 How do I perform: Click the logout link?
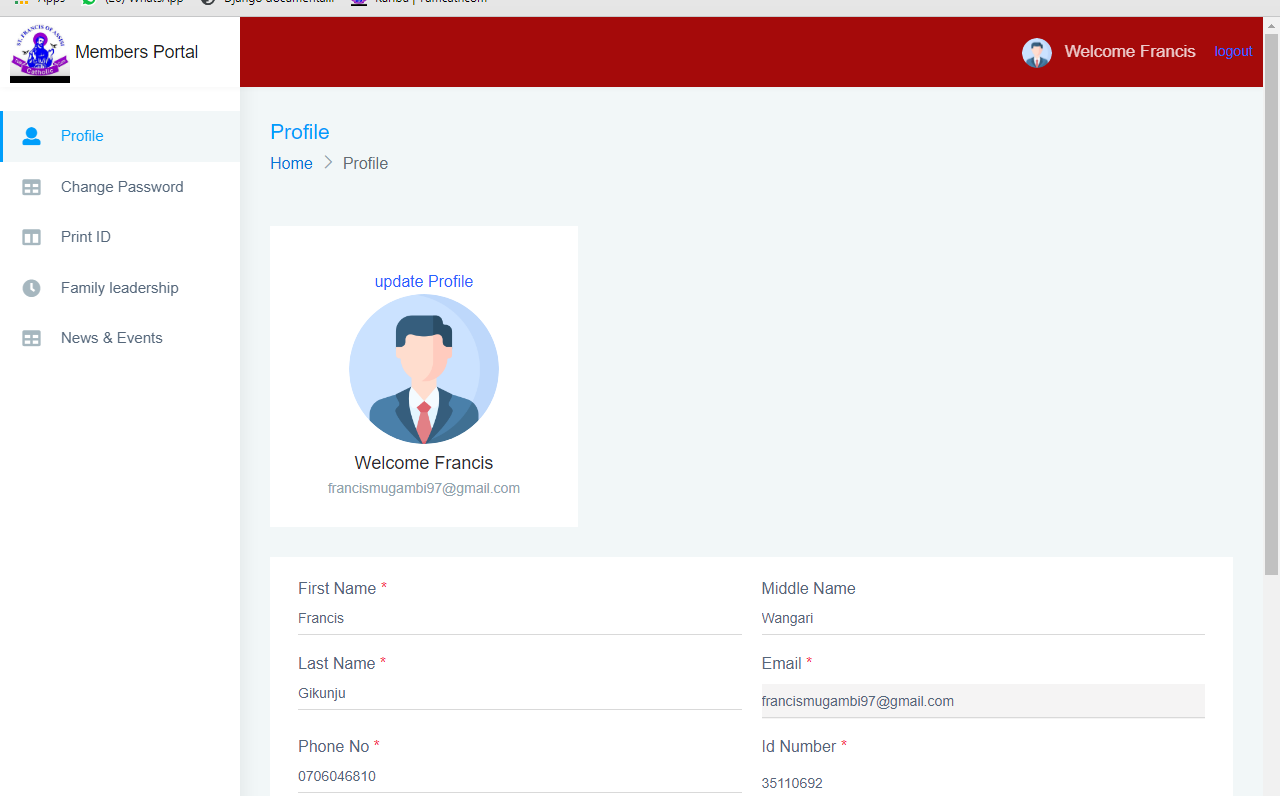(x=1233, y=51)
